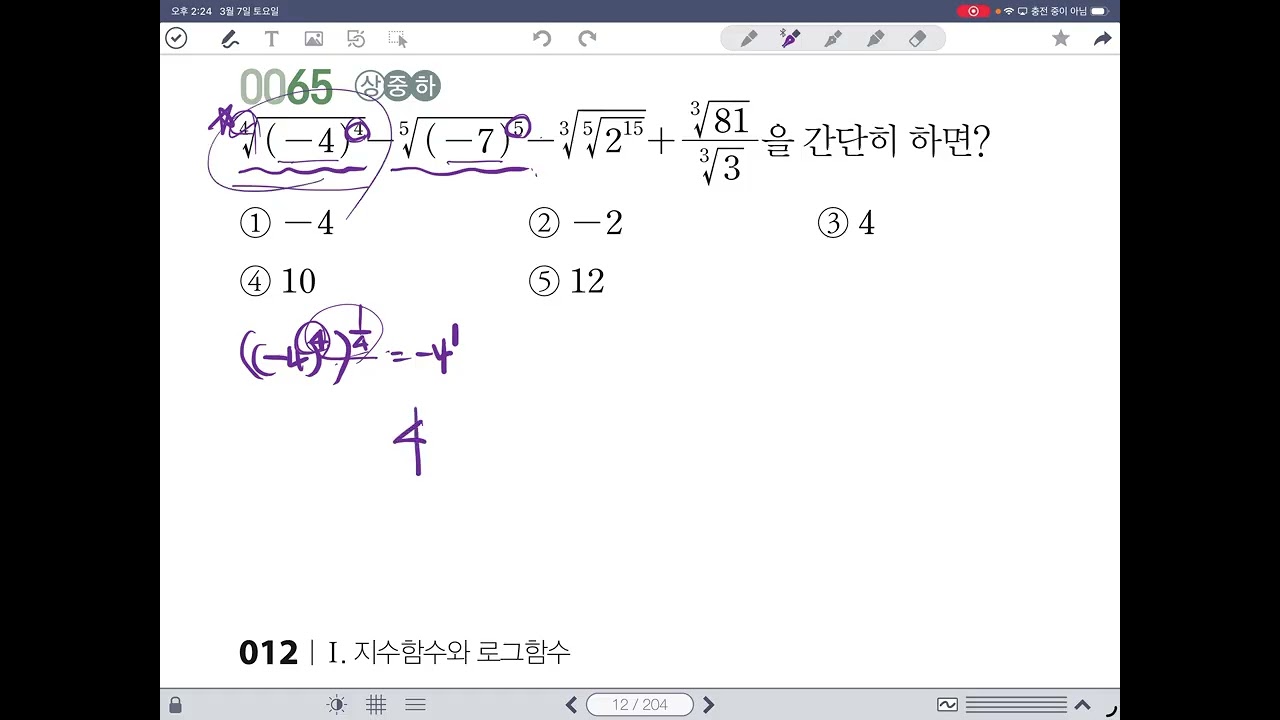This screenshot has height=720, width=1280.
Task: Undo the last stroke
Action: pyautogui.click(x=542, y=39)
